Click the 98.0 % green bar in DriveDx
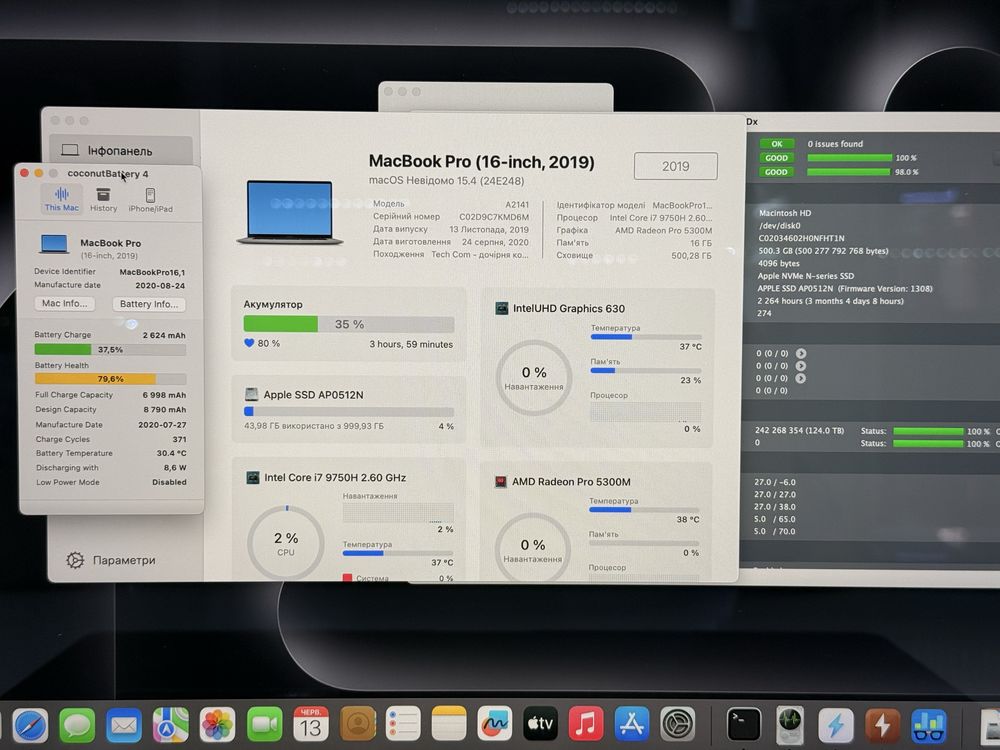 (849, 172)
